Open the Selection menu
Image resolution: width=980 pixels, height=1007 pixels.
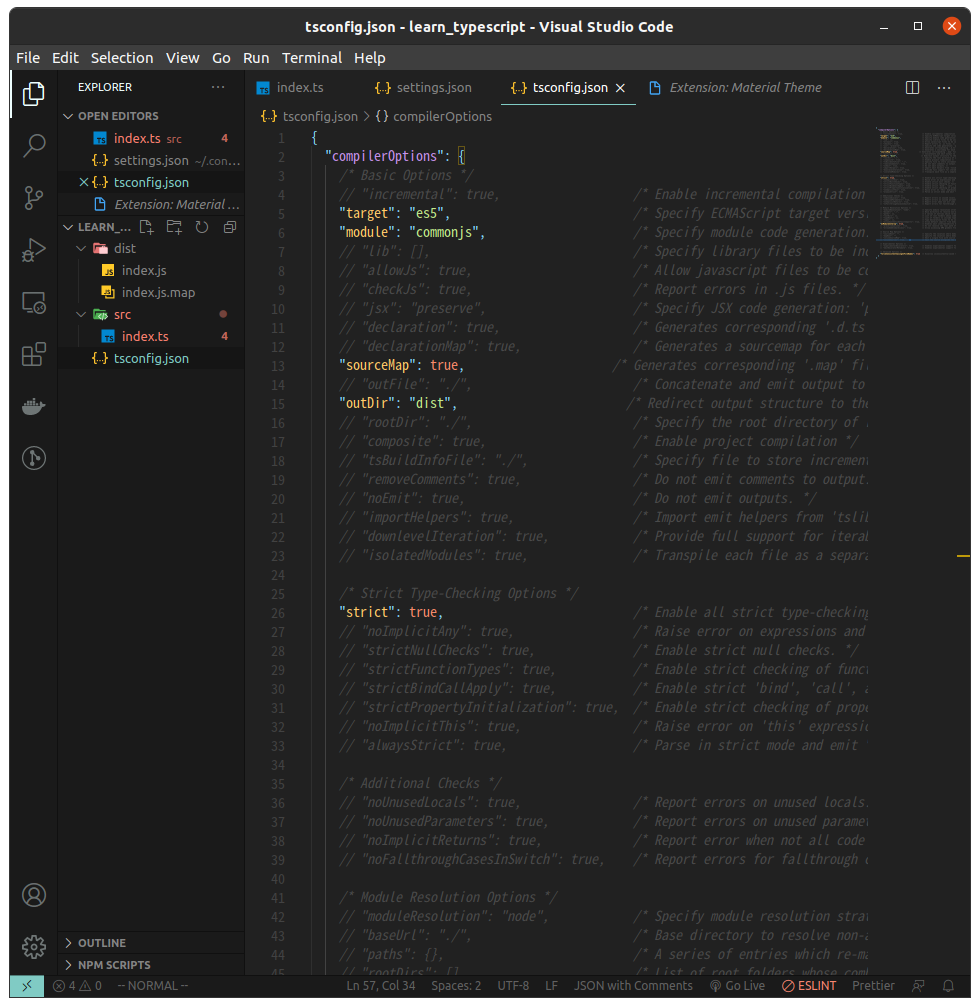[x=122, y=58]
